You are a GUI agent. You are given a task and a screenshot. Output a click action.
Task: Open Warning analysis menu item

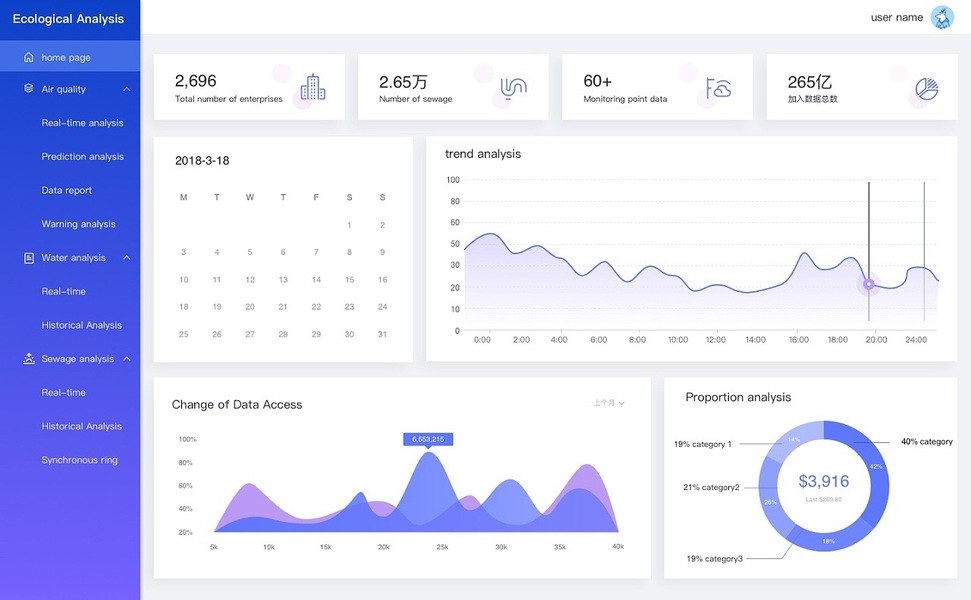(78, 224)
